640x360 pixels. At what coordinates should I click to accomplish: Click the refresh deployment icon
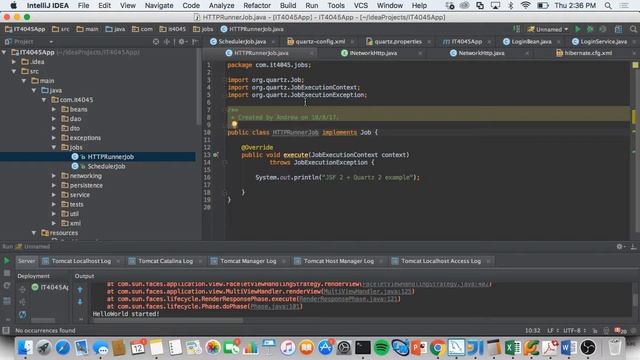click(22, 314)
